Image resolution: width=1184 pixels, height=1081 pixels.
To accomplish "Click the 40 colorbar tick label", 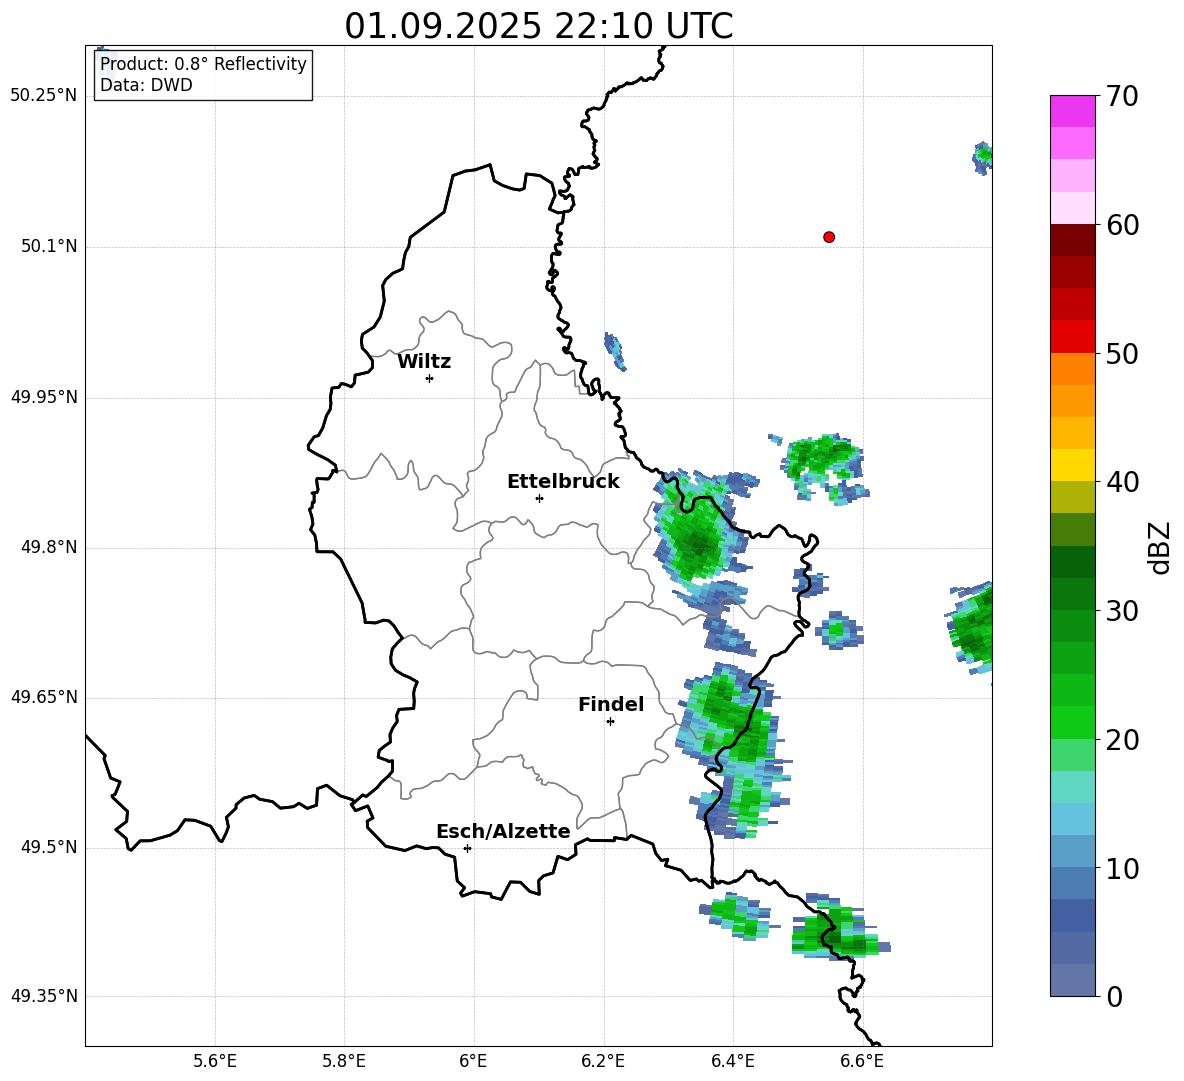I will pos(1122,482).
